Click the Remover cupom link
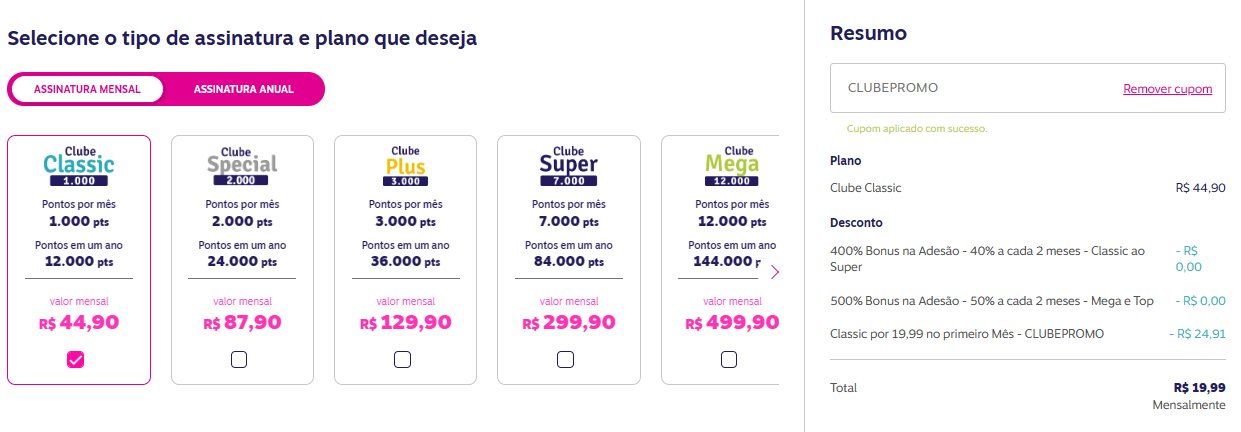The image size is (1241, 432). click(1167, 89)
